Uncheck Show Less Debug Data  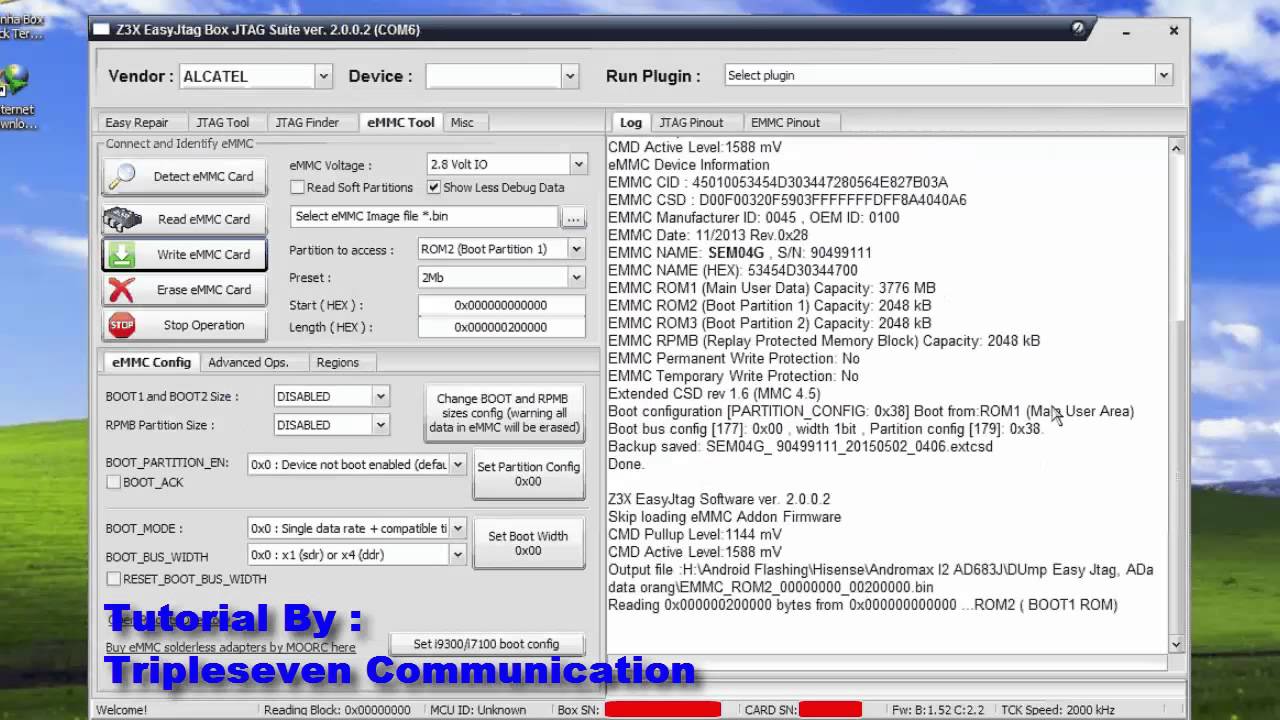[x=434, y=187]
